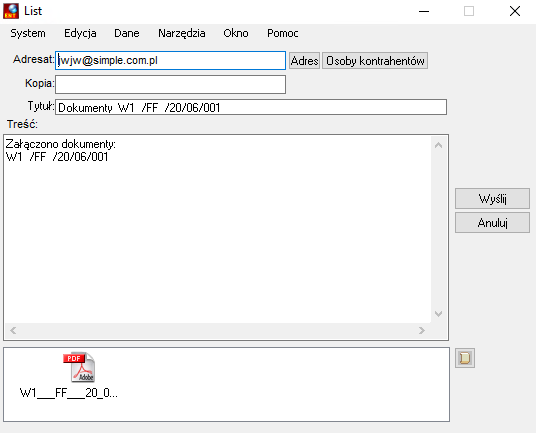536x433 pixels.
Task: Open the Okno menu
Action: [236, 33]
